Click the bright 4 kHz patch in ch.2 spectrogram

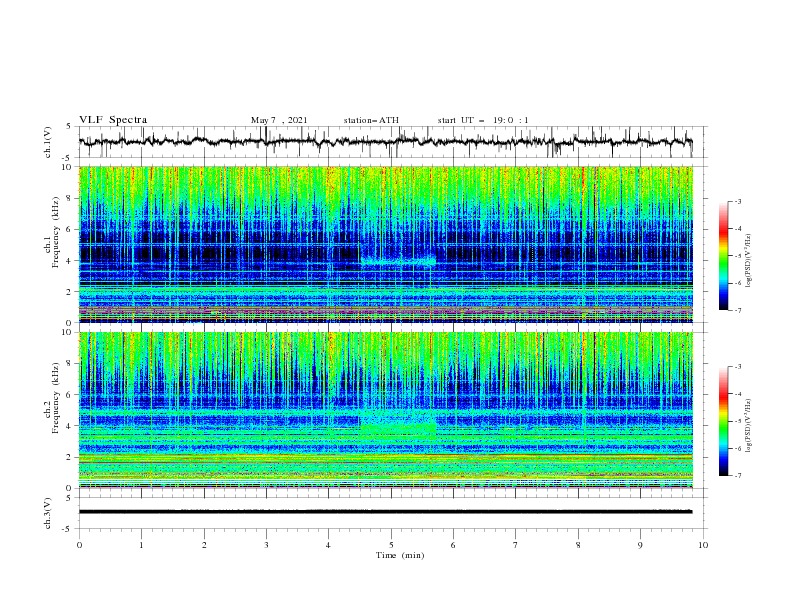398,429
